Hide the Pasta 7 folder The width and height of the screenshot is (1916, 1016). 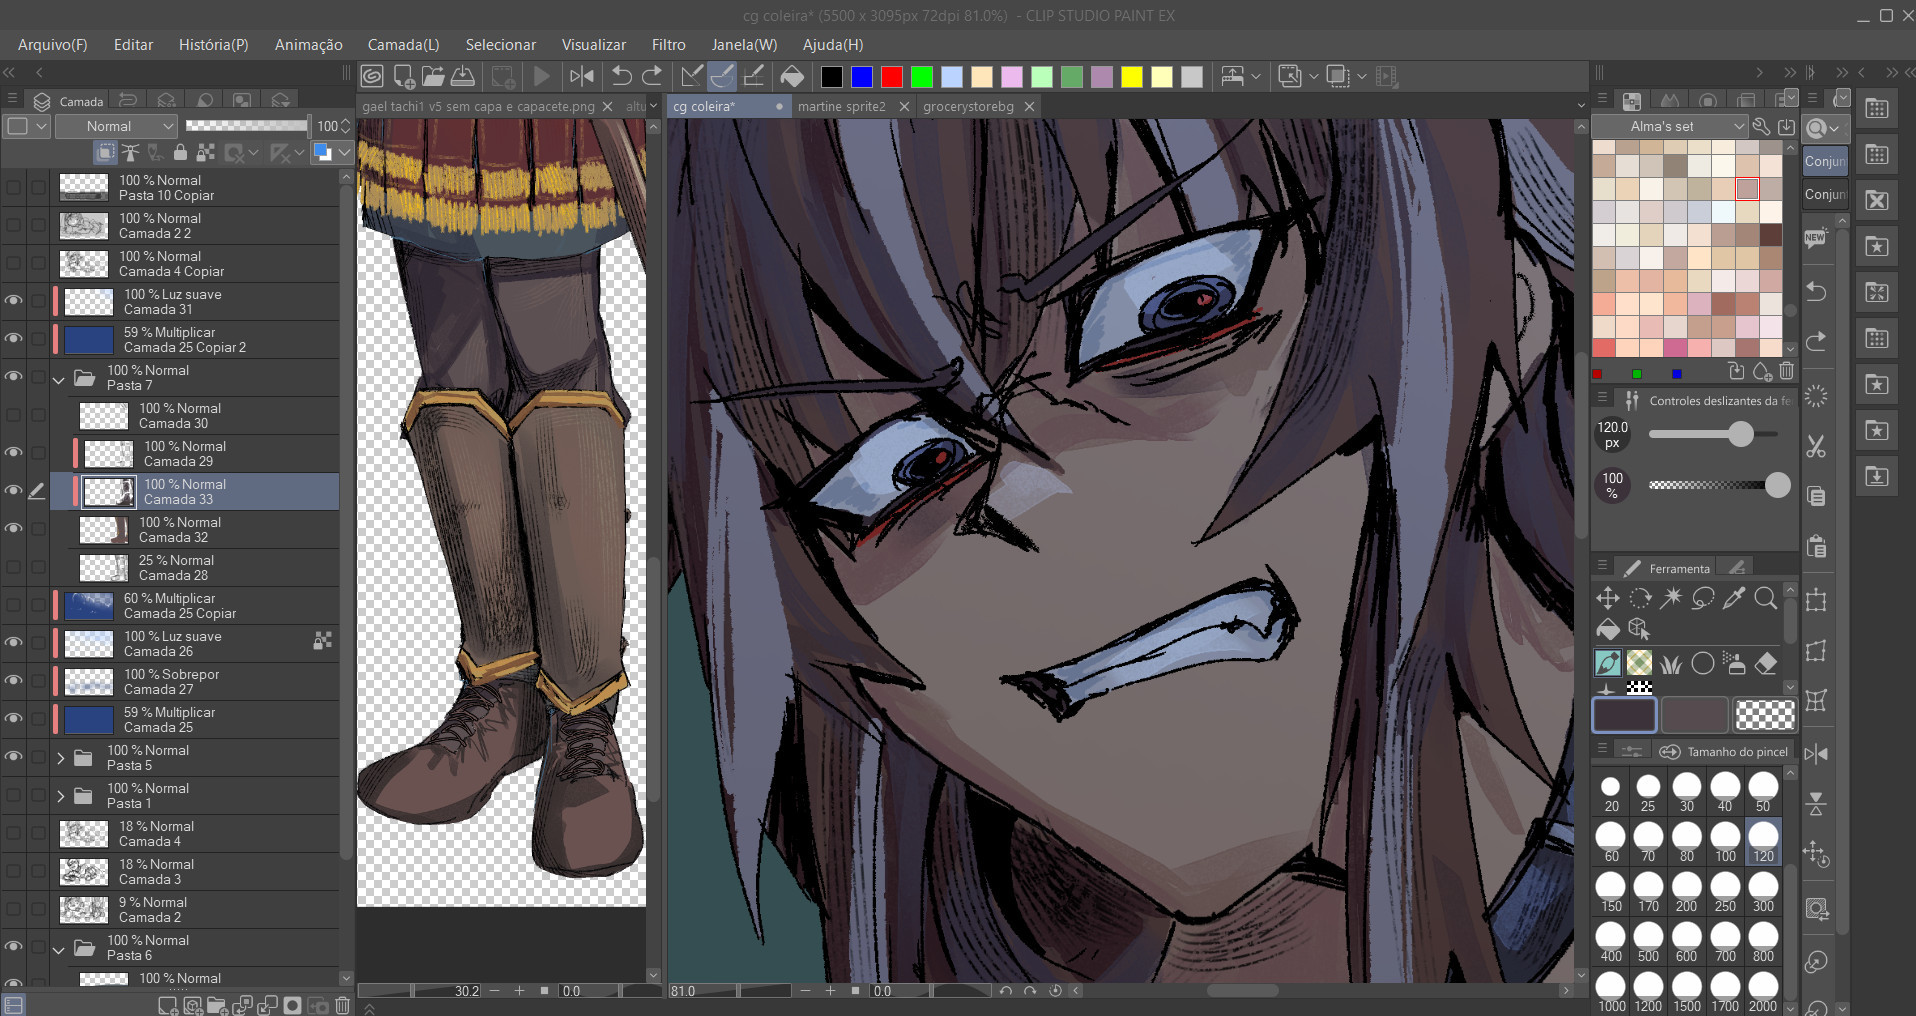(x=13, y=376)
